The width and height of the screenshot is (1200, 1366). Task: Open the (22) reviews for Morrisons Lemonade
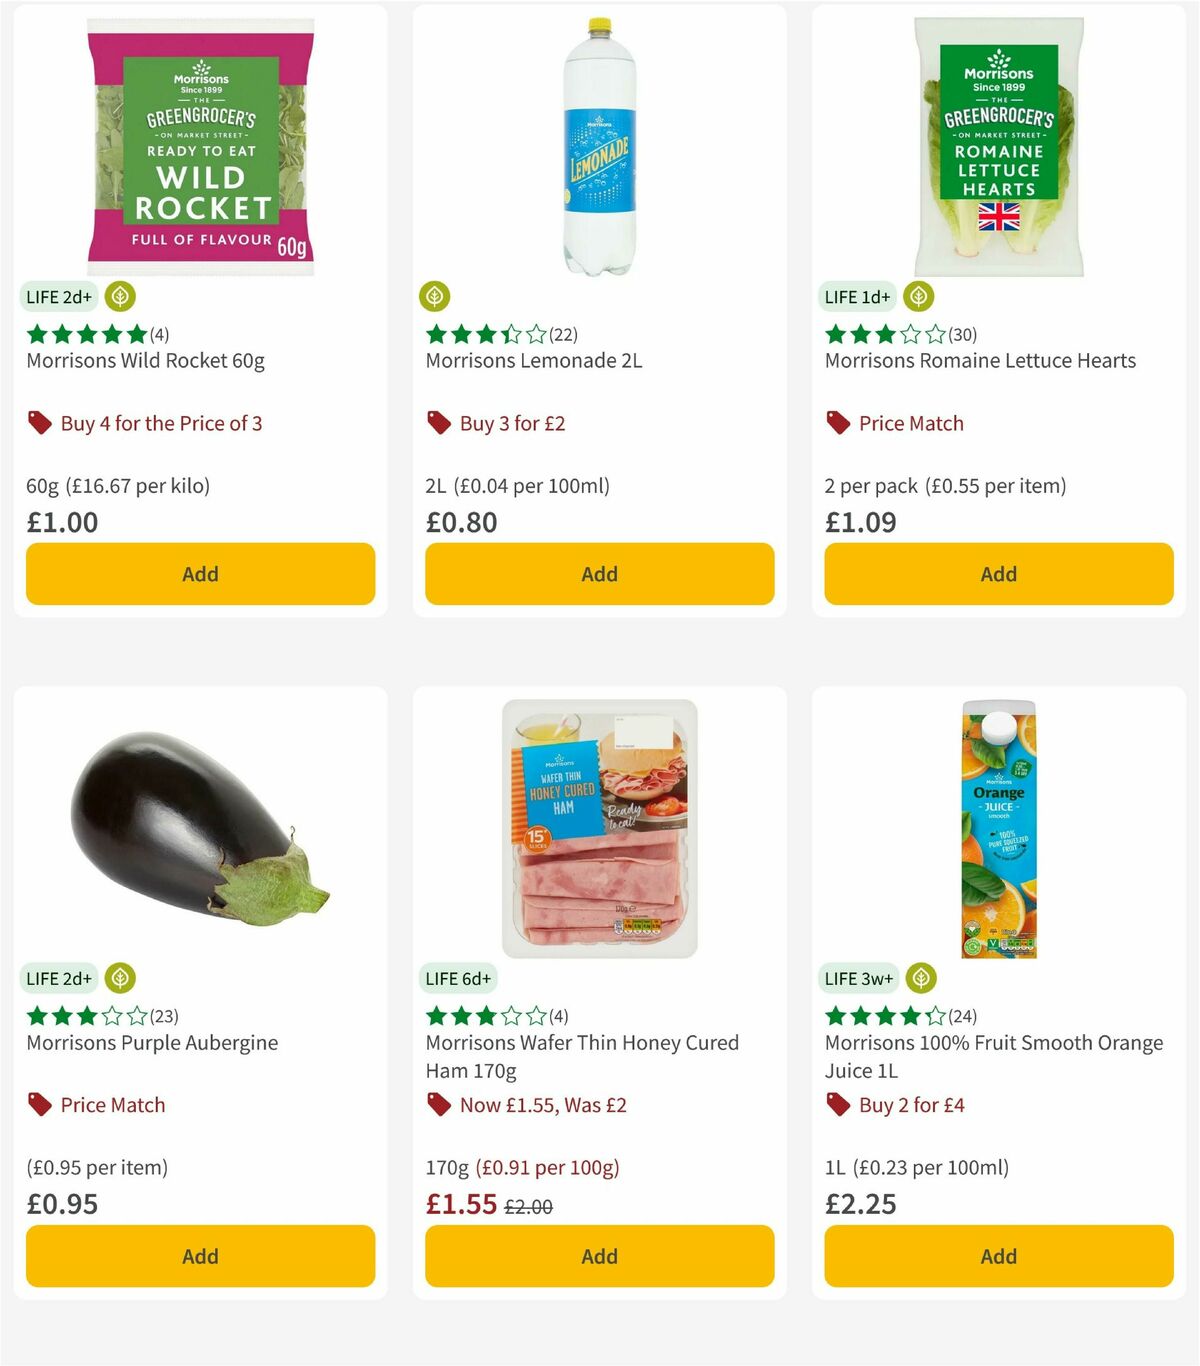click(565, 336)
